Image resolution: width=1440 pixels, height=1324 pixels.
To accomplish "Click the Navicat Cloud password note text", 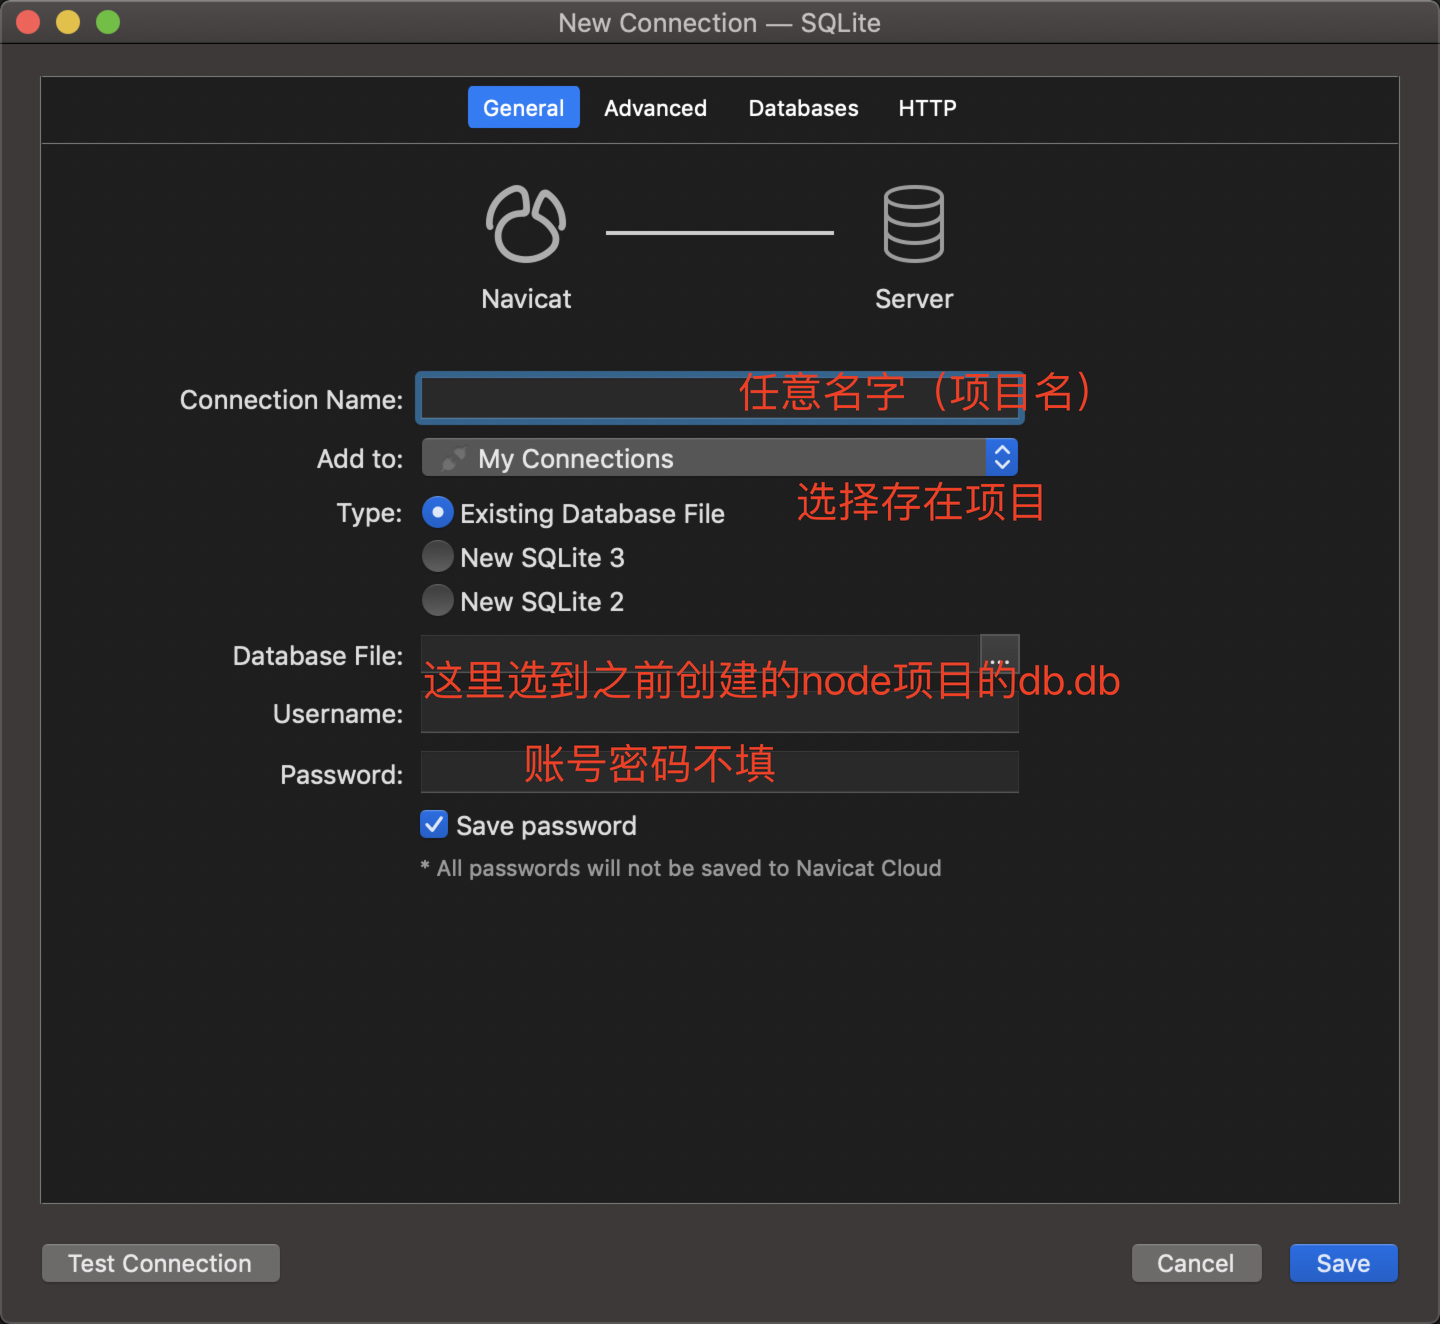I will pyautogui.click(x=681, y=868).
